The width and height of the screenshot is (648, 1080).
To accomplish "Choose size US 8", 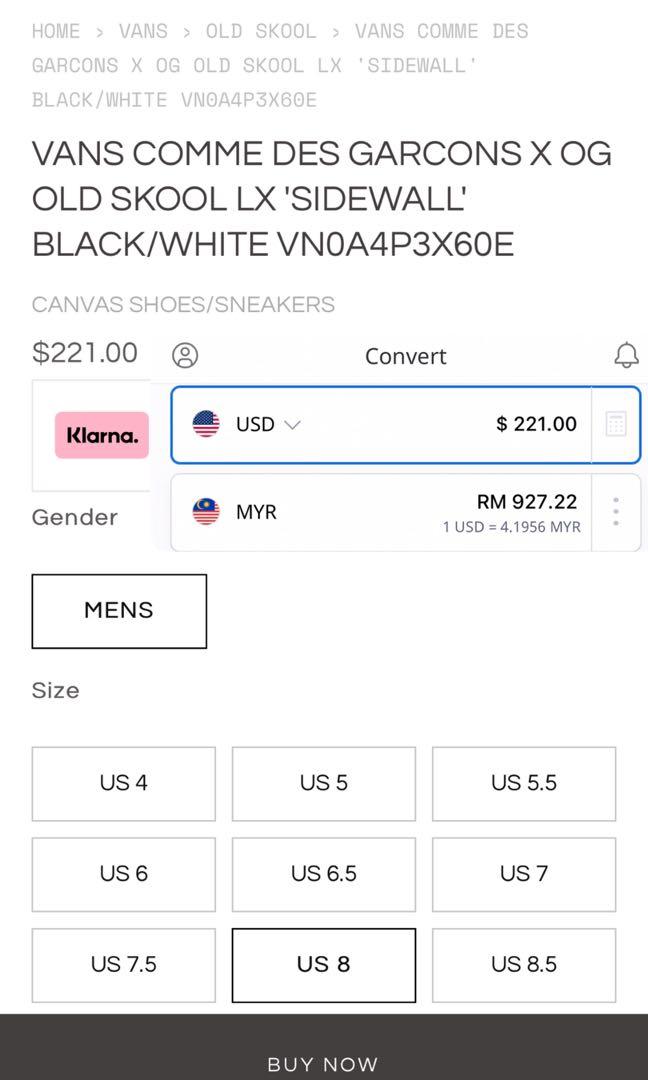I will 324,965.
